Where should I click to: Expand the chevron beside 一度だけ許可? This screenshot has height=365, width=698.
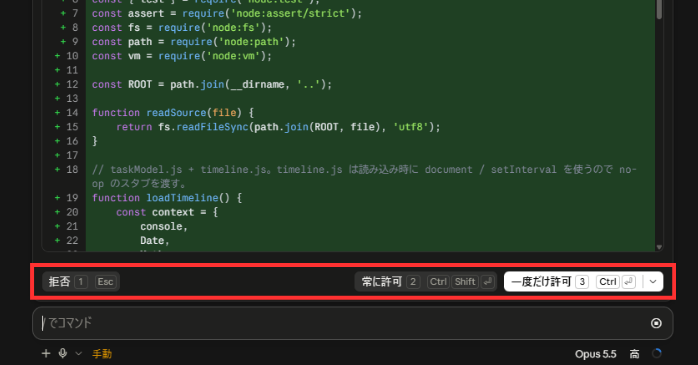(653, 282)
